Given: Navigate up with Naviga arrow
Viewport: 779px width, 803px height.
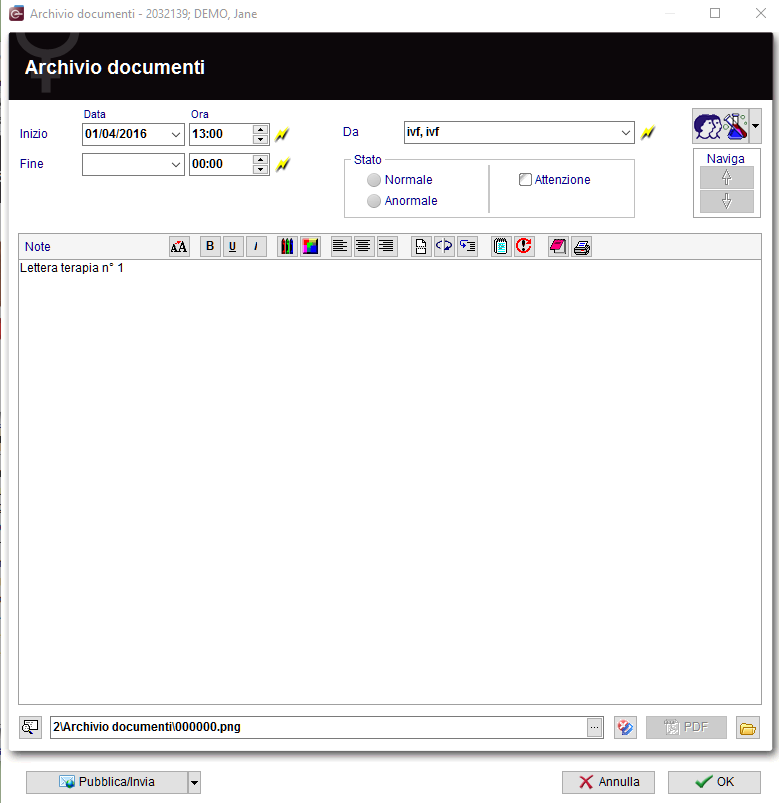Looking at the screenshot, I should coord(727,178).
